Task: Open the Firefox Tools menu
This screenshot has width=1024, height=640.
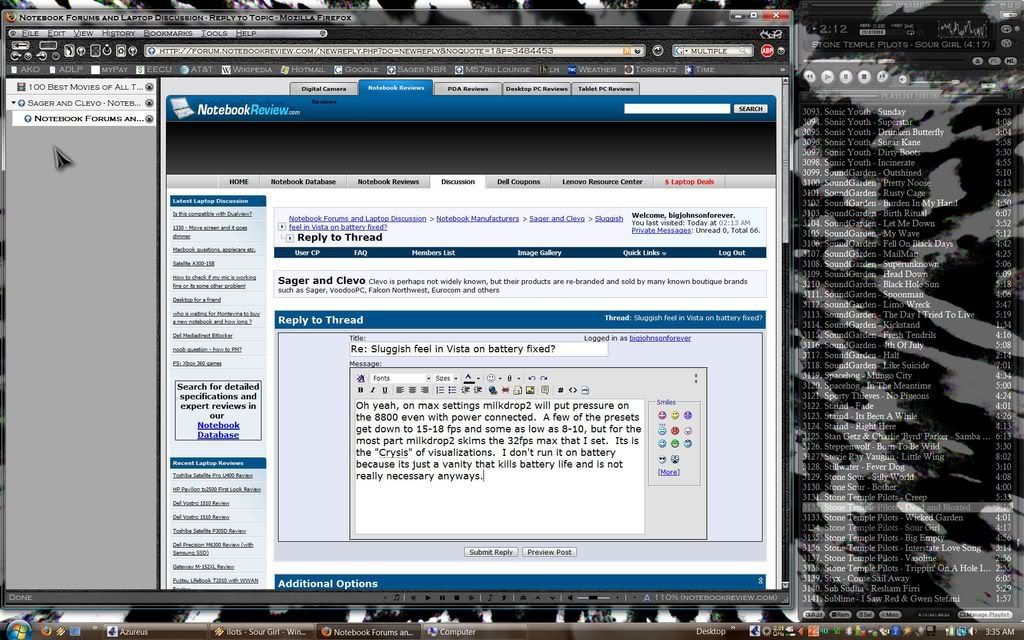Action: [214, 33]
